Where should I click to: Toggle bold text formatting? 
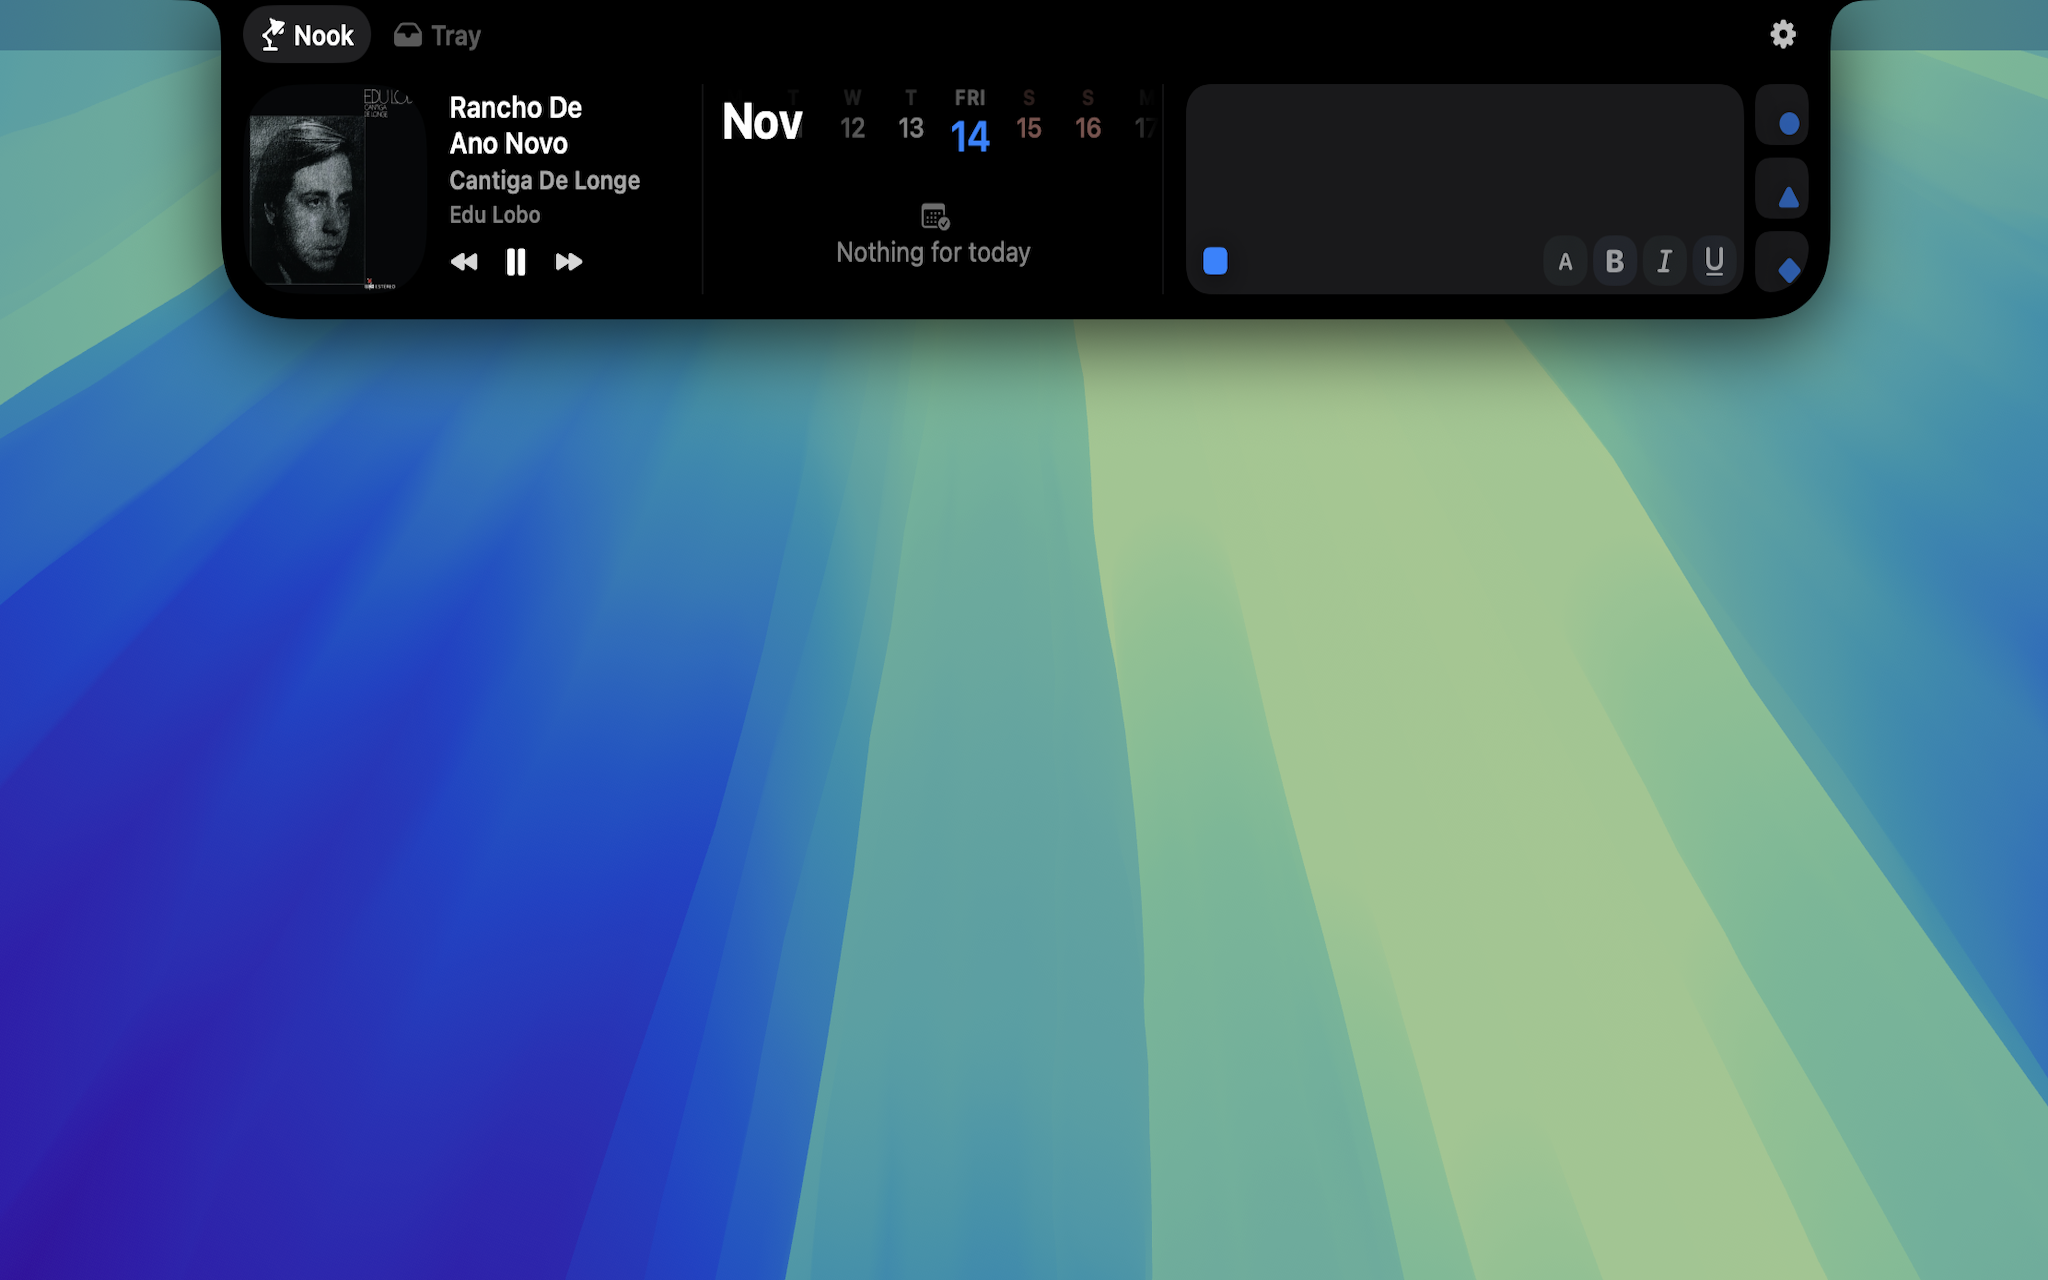(1614, 262)
